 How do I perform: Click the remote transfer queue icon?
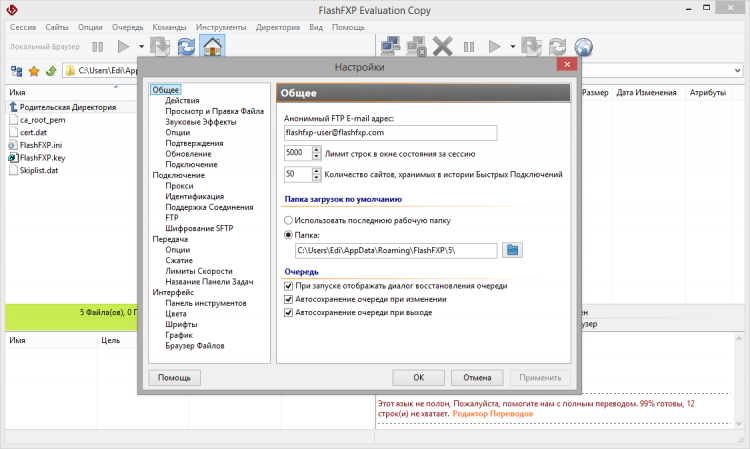pos(532,47)
